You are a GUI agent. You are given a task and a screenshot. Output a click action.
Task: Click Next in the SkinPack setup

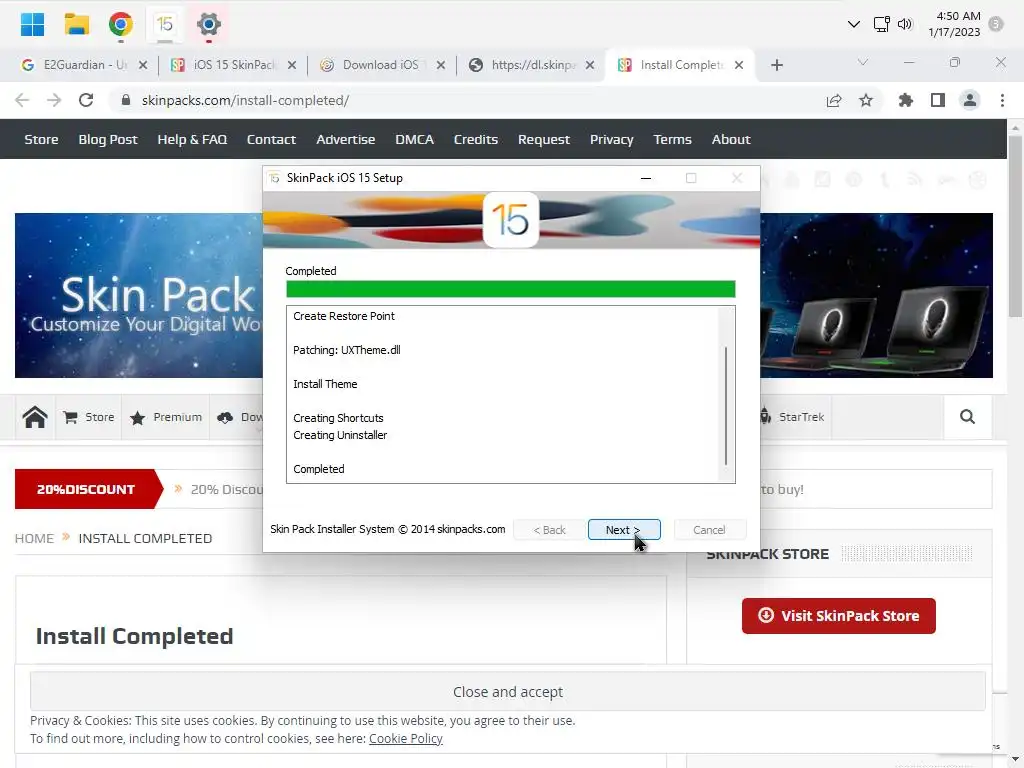click(x=624, y=530)
